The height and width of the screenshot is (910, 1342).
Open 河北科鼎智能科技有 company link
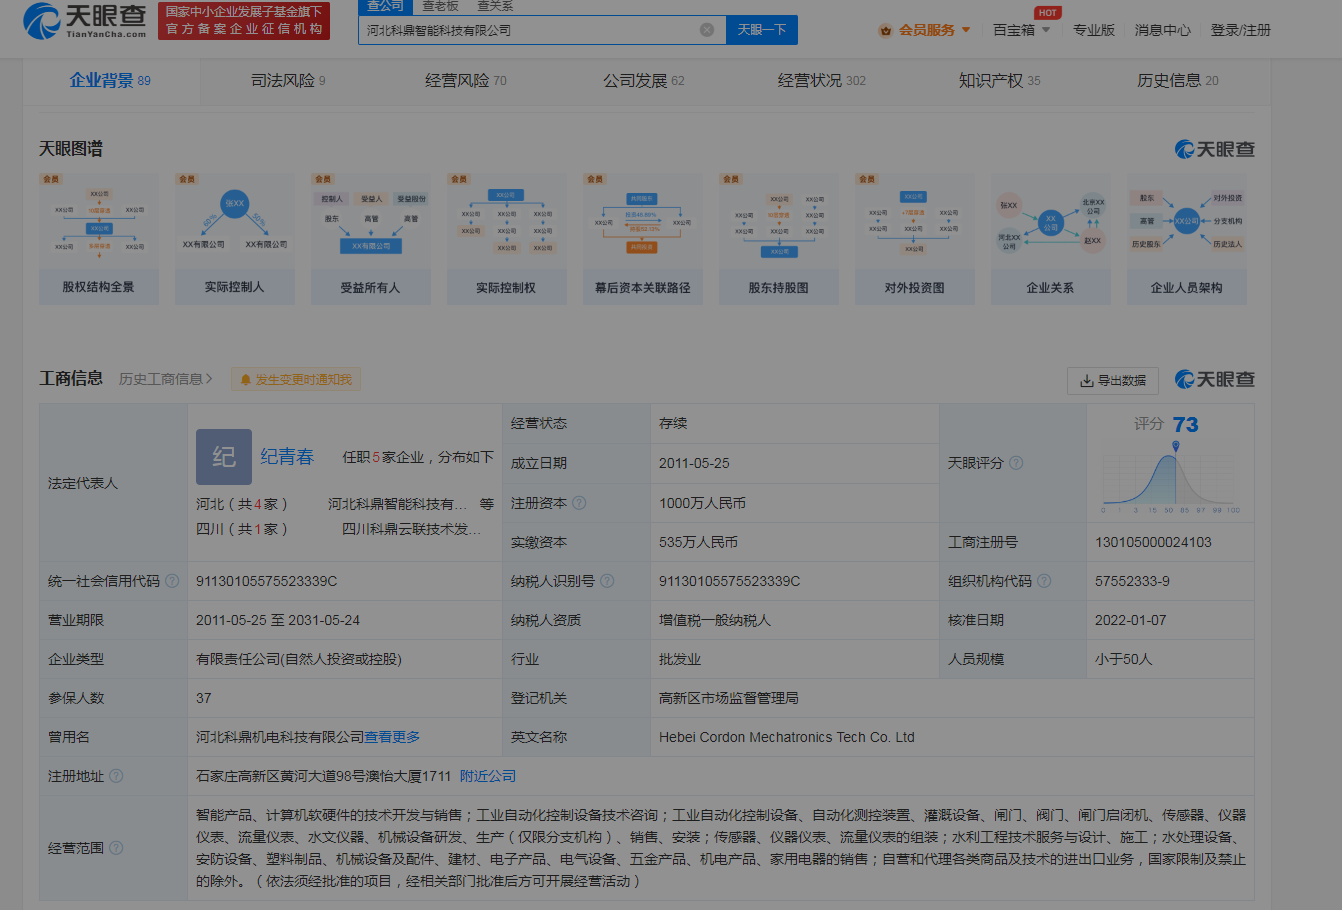click(397, 504)
